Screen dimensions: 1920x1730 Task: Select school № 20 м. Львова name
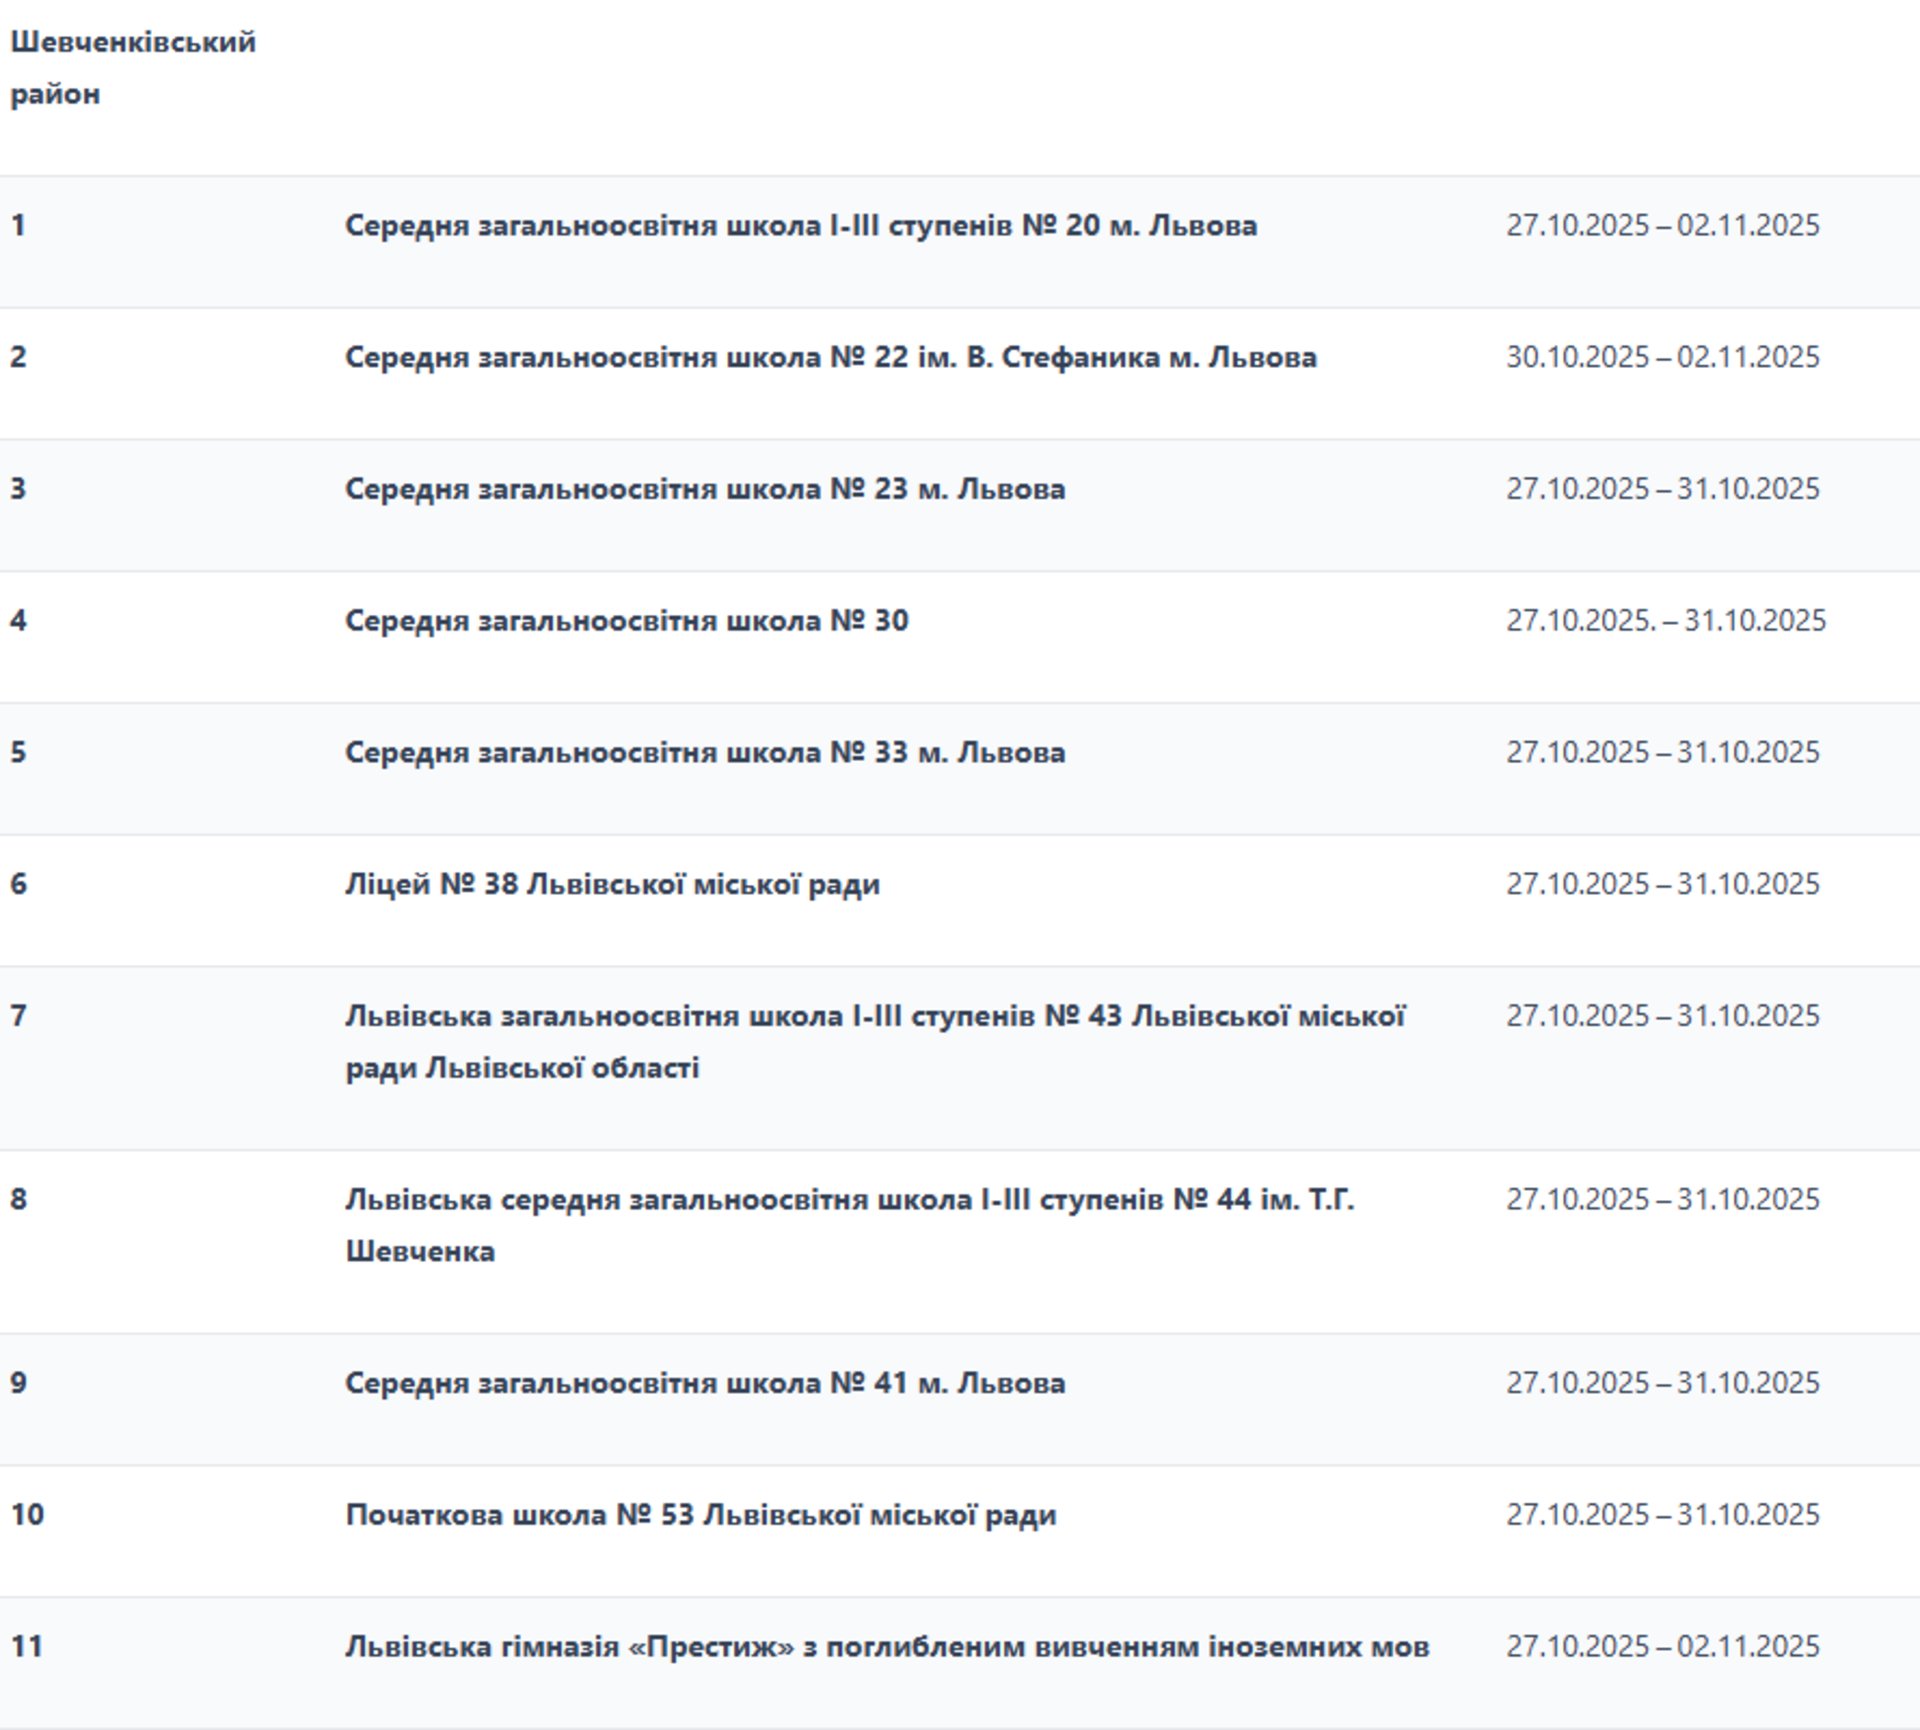(800, 226)
